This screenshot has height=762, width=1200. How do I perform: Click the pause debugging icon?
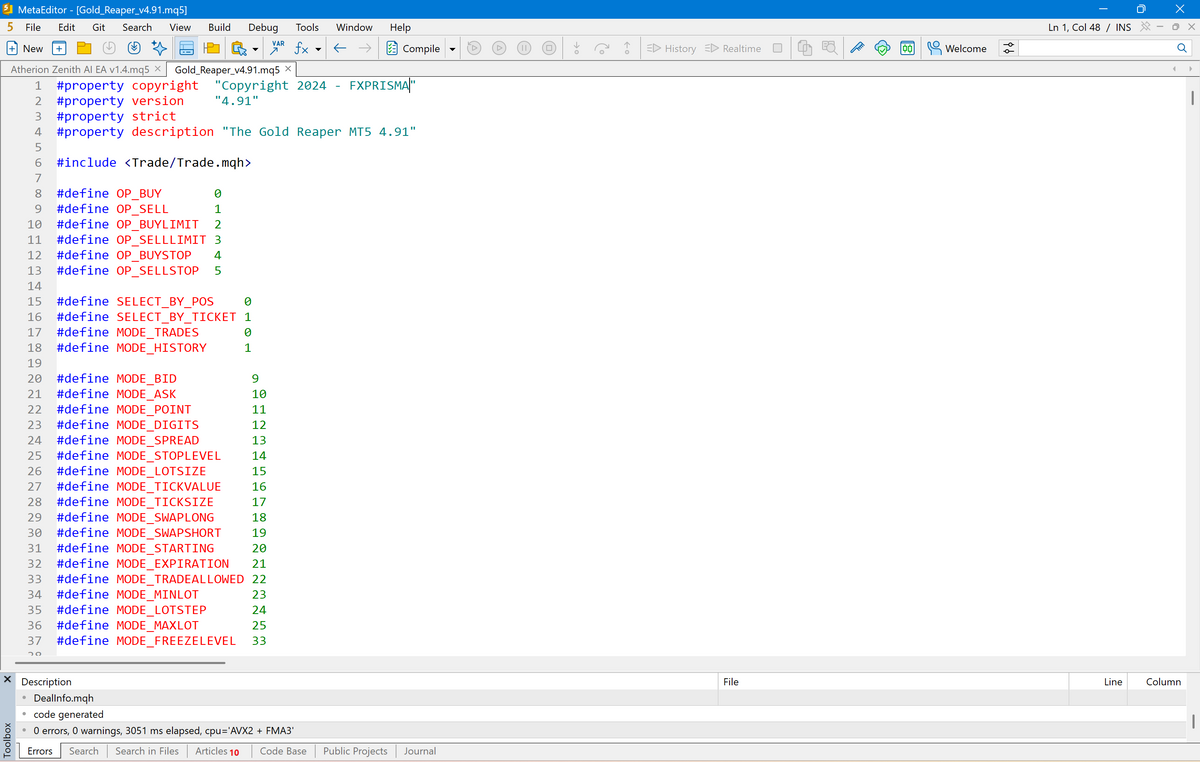click(x=524, y=48)
